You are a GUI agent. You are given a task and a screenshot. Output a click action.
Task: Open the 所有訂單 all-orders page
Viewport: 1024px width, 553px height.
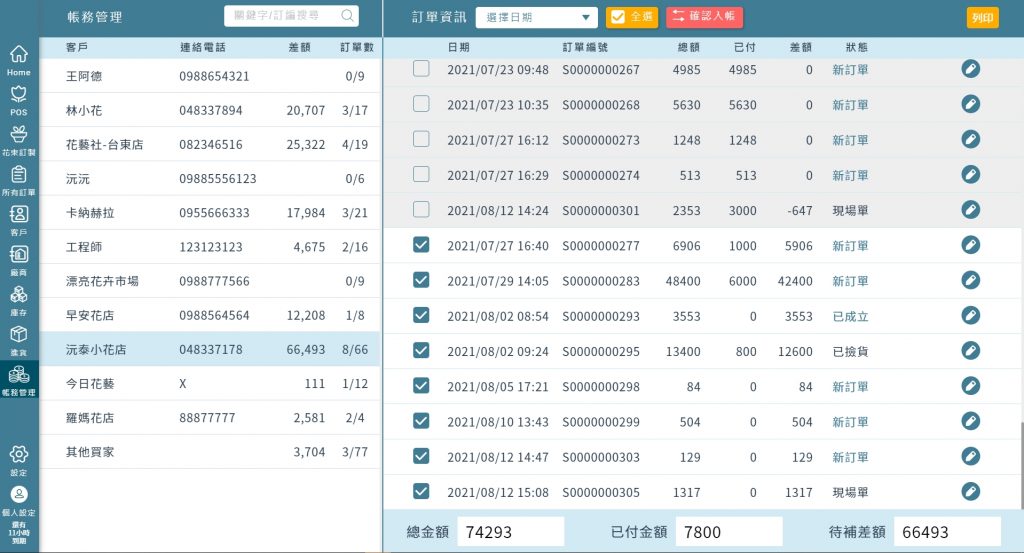click(19, 180)
